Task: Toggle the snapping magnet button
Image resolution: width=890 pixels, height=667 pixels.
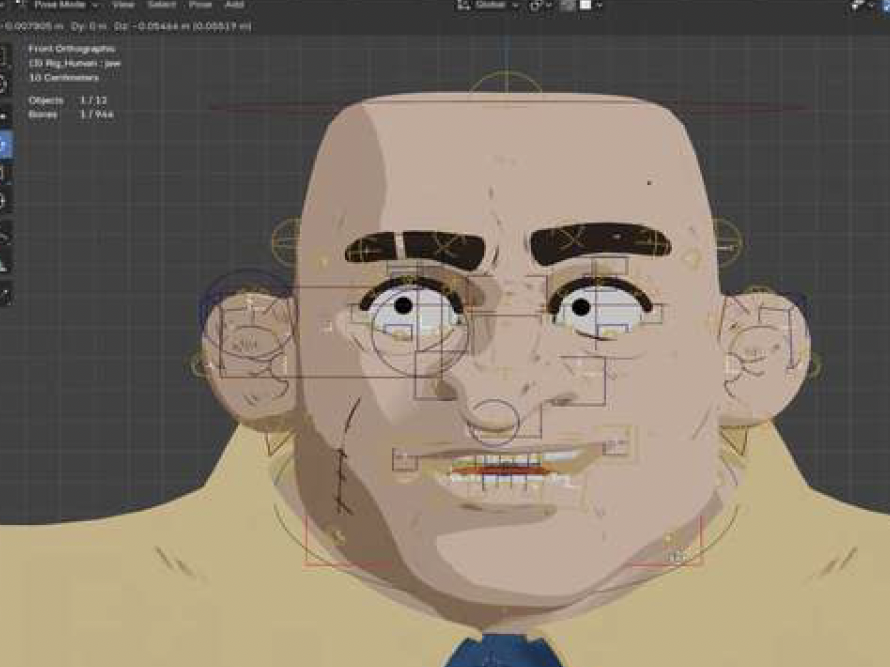Action: pyautogui.click(x=568, y=6)
